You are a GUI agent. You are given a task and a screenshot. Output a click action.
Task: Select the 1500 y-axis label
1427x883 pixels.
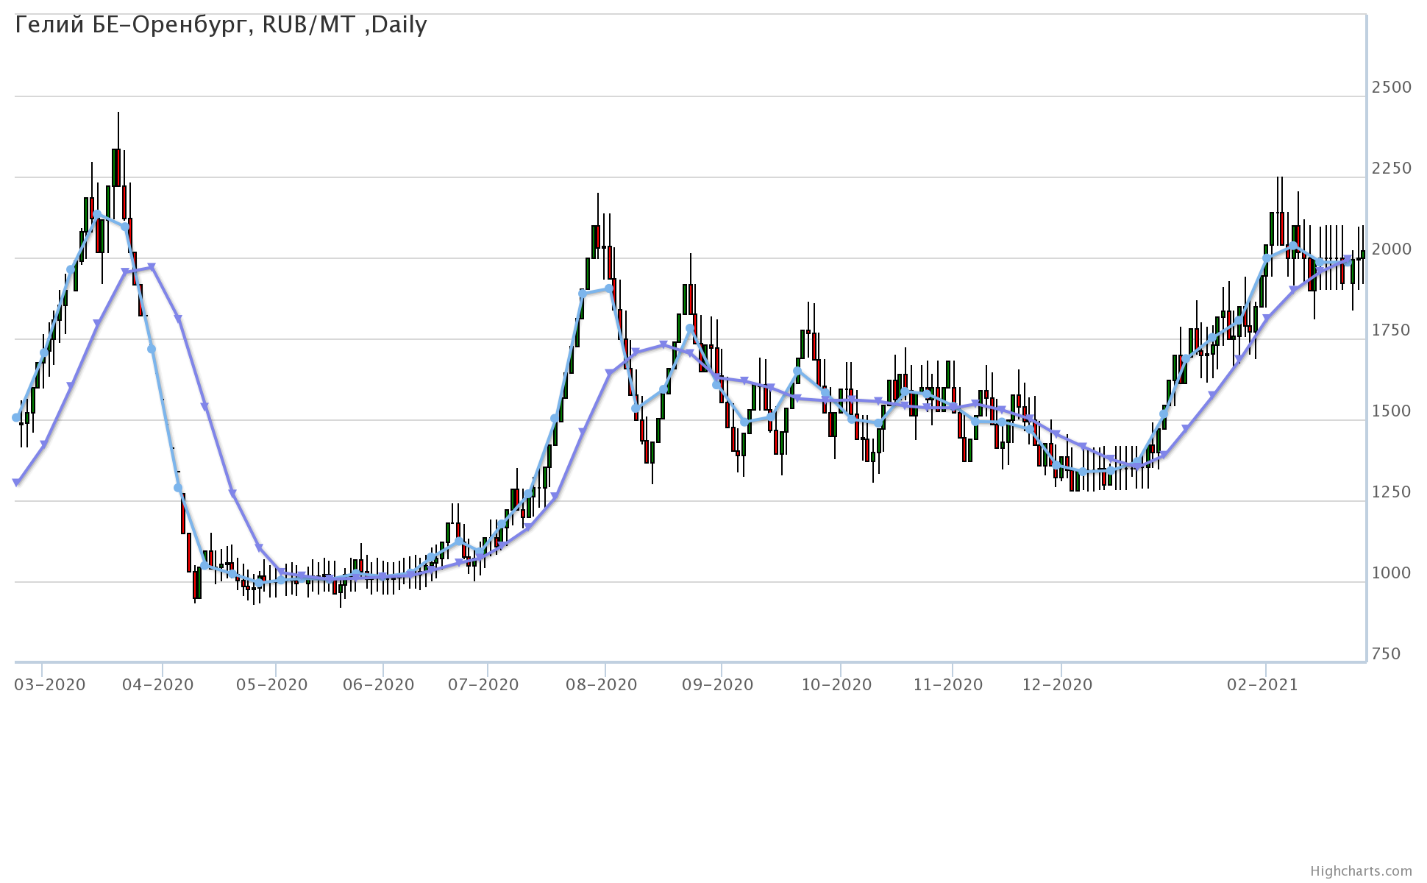[x=1391, y=412]
